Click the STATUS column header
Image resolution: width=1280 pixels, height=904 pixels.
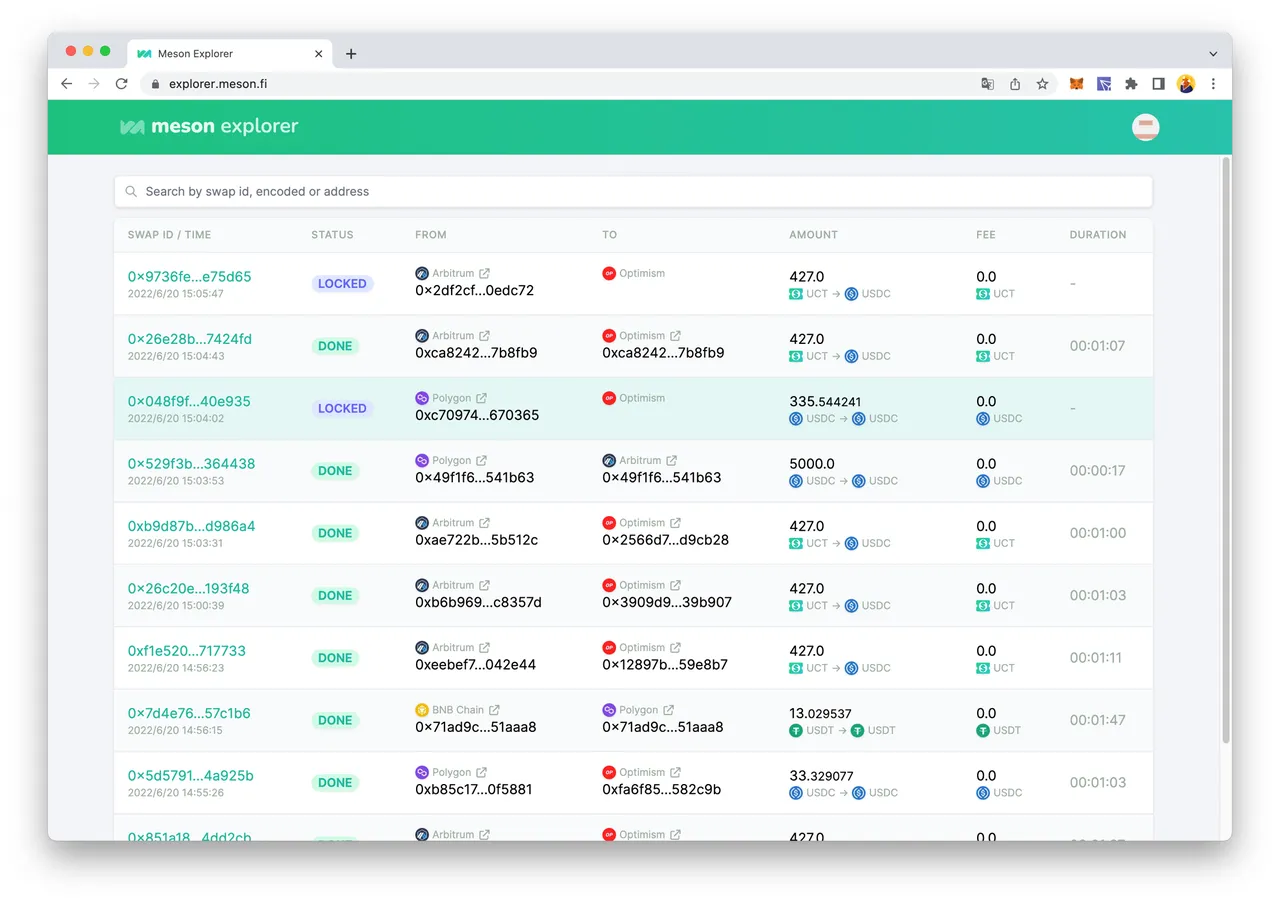(x=332, y=235)
